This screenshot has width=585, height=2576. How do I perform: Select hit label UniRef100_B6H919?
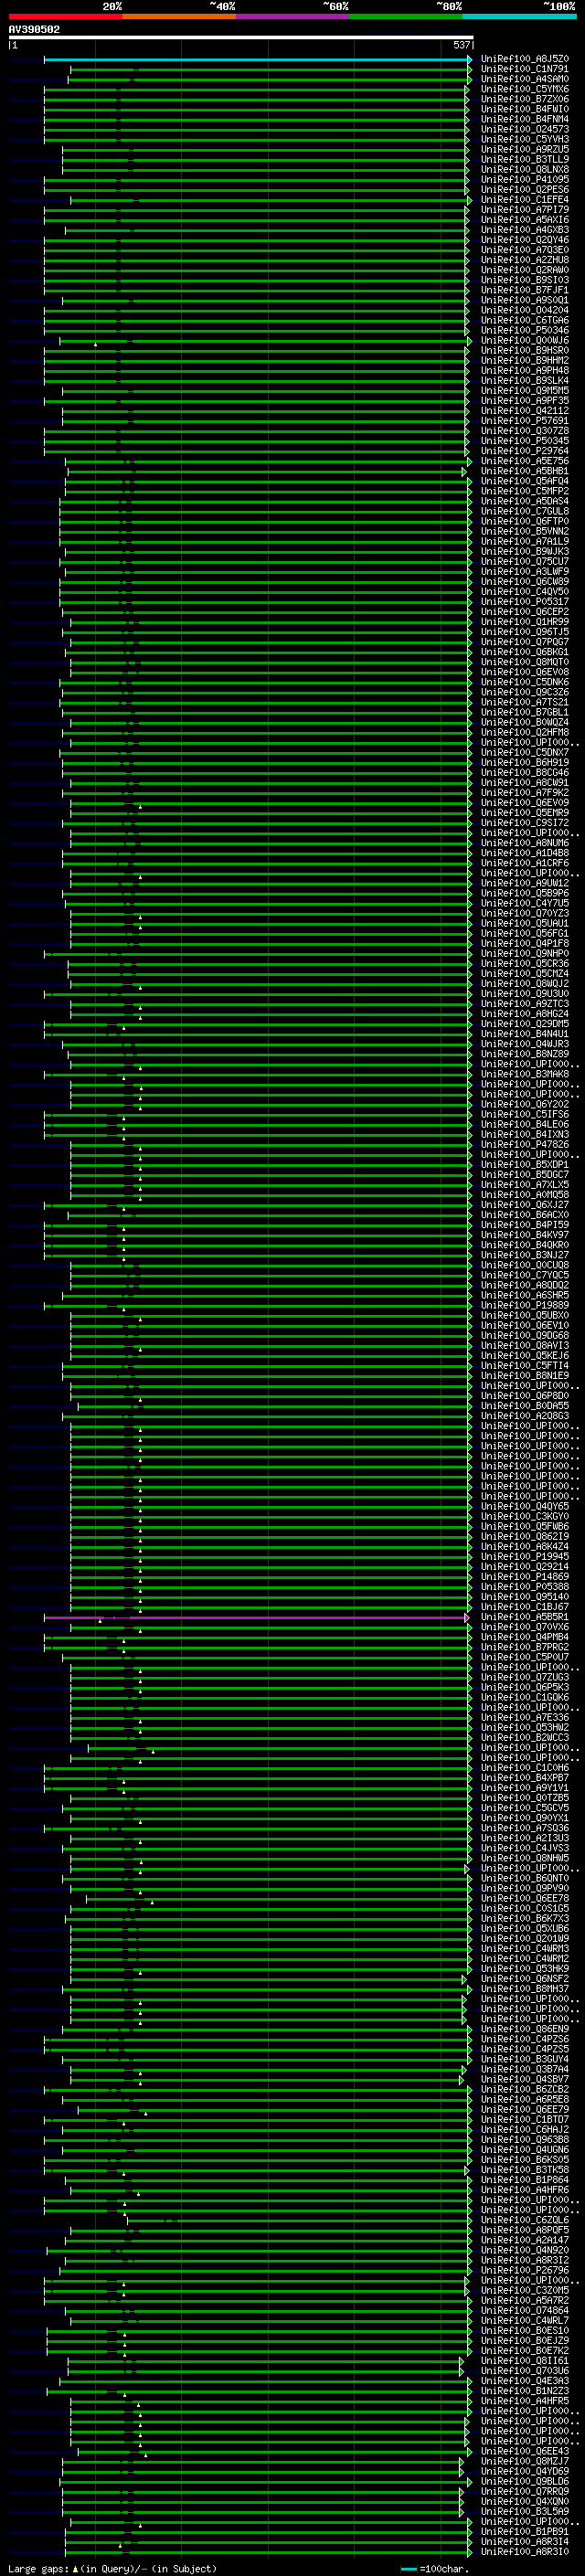525,763
